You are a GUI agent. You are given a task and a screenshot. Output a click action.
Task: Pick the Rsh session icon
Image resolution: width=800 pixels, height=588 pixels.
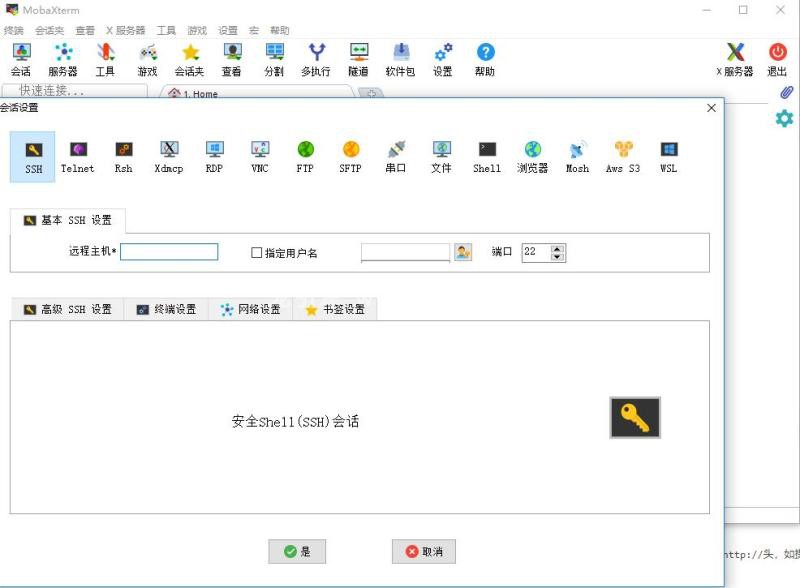point(123,157)
